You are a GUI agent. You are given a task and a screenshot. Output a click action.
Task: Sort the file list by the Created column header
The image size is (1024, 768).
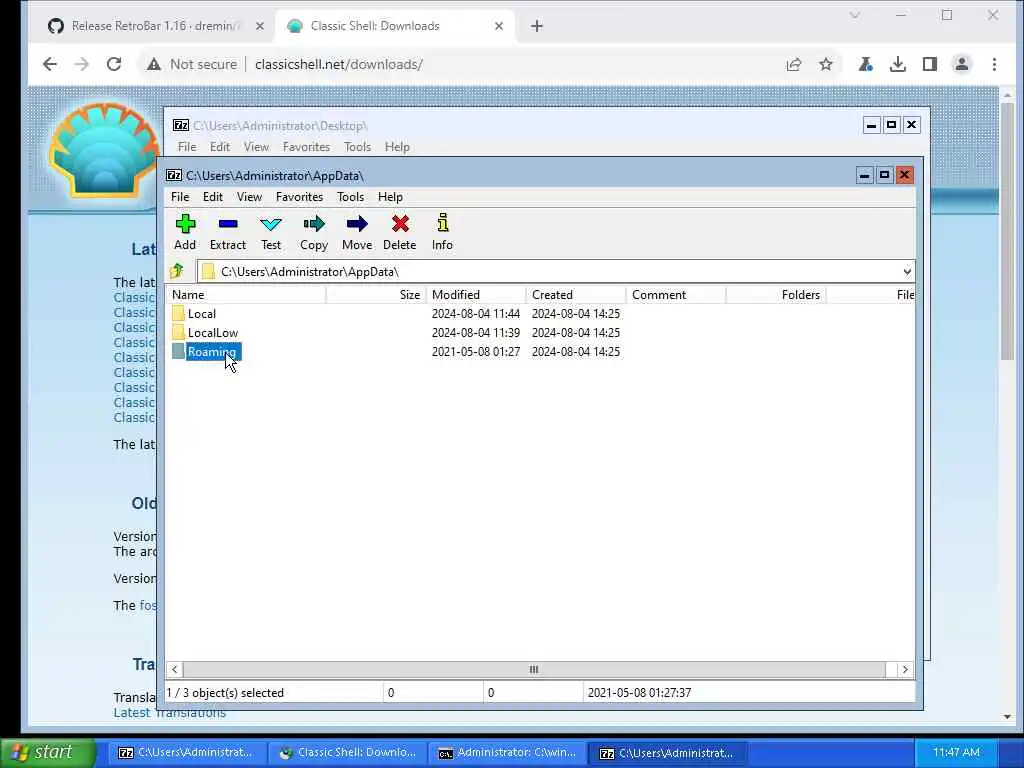click(x=576, y=295)
